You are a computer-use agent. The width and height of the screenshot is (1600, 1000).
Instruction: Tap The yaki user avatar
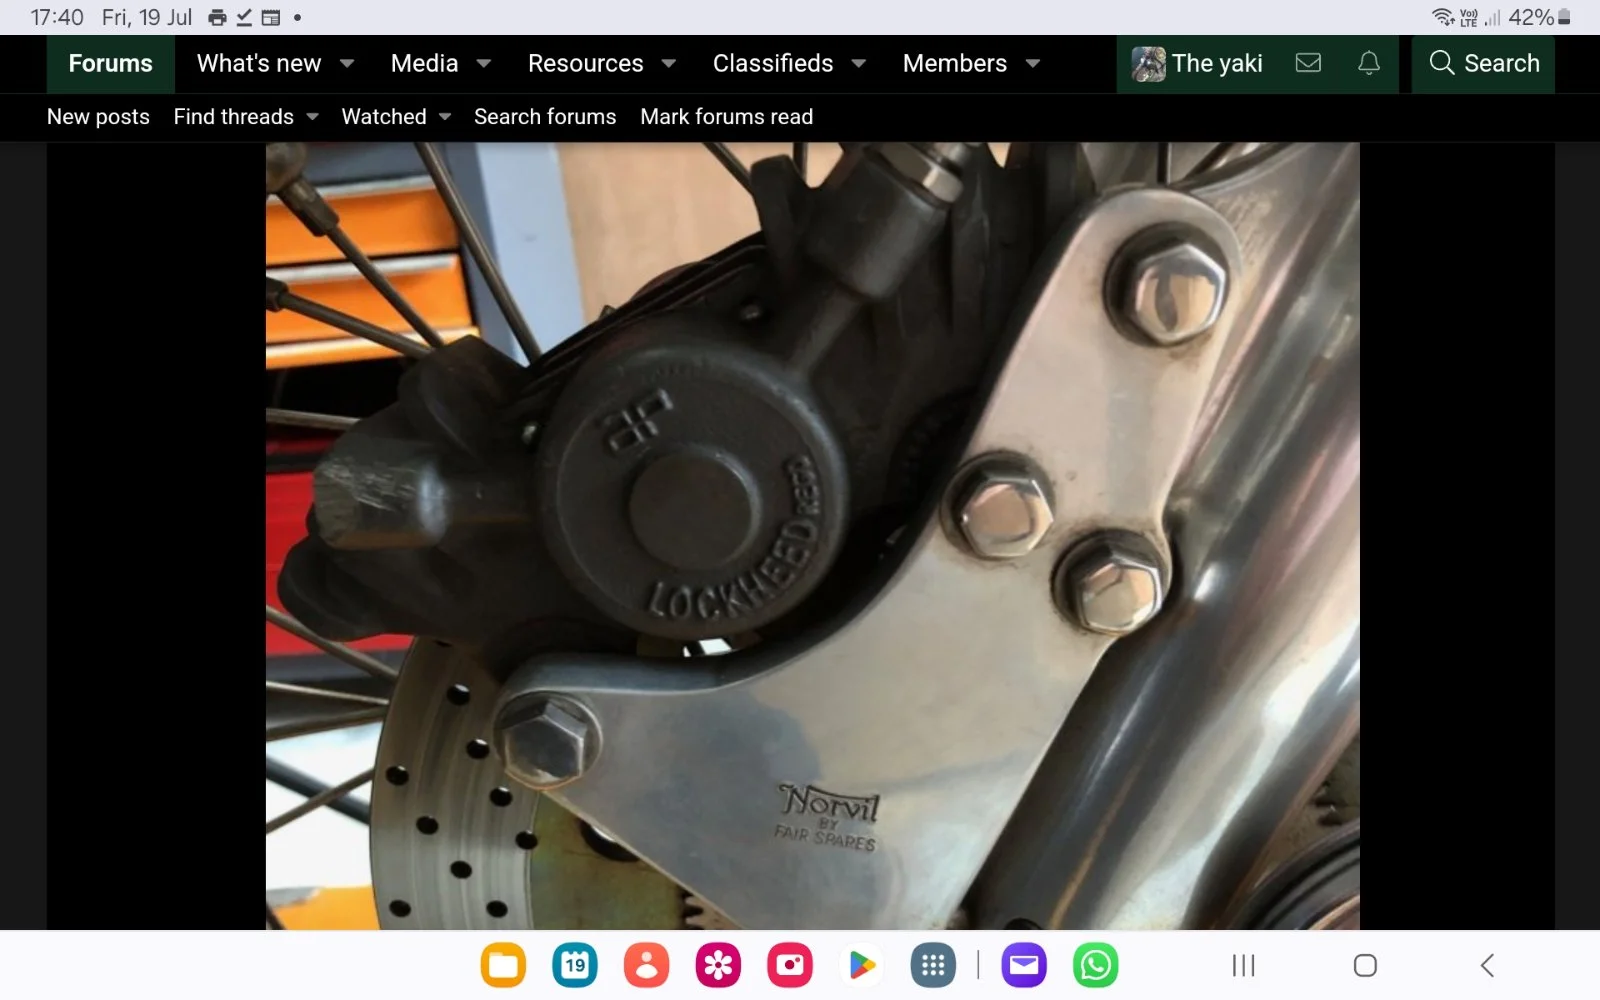[1148, 64]
